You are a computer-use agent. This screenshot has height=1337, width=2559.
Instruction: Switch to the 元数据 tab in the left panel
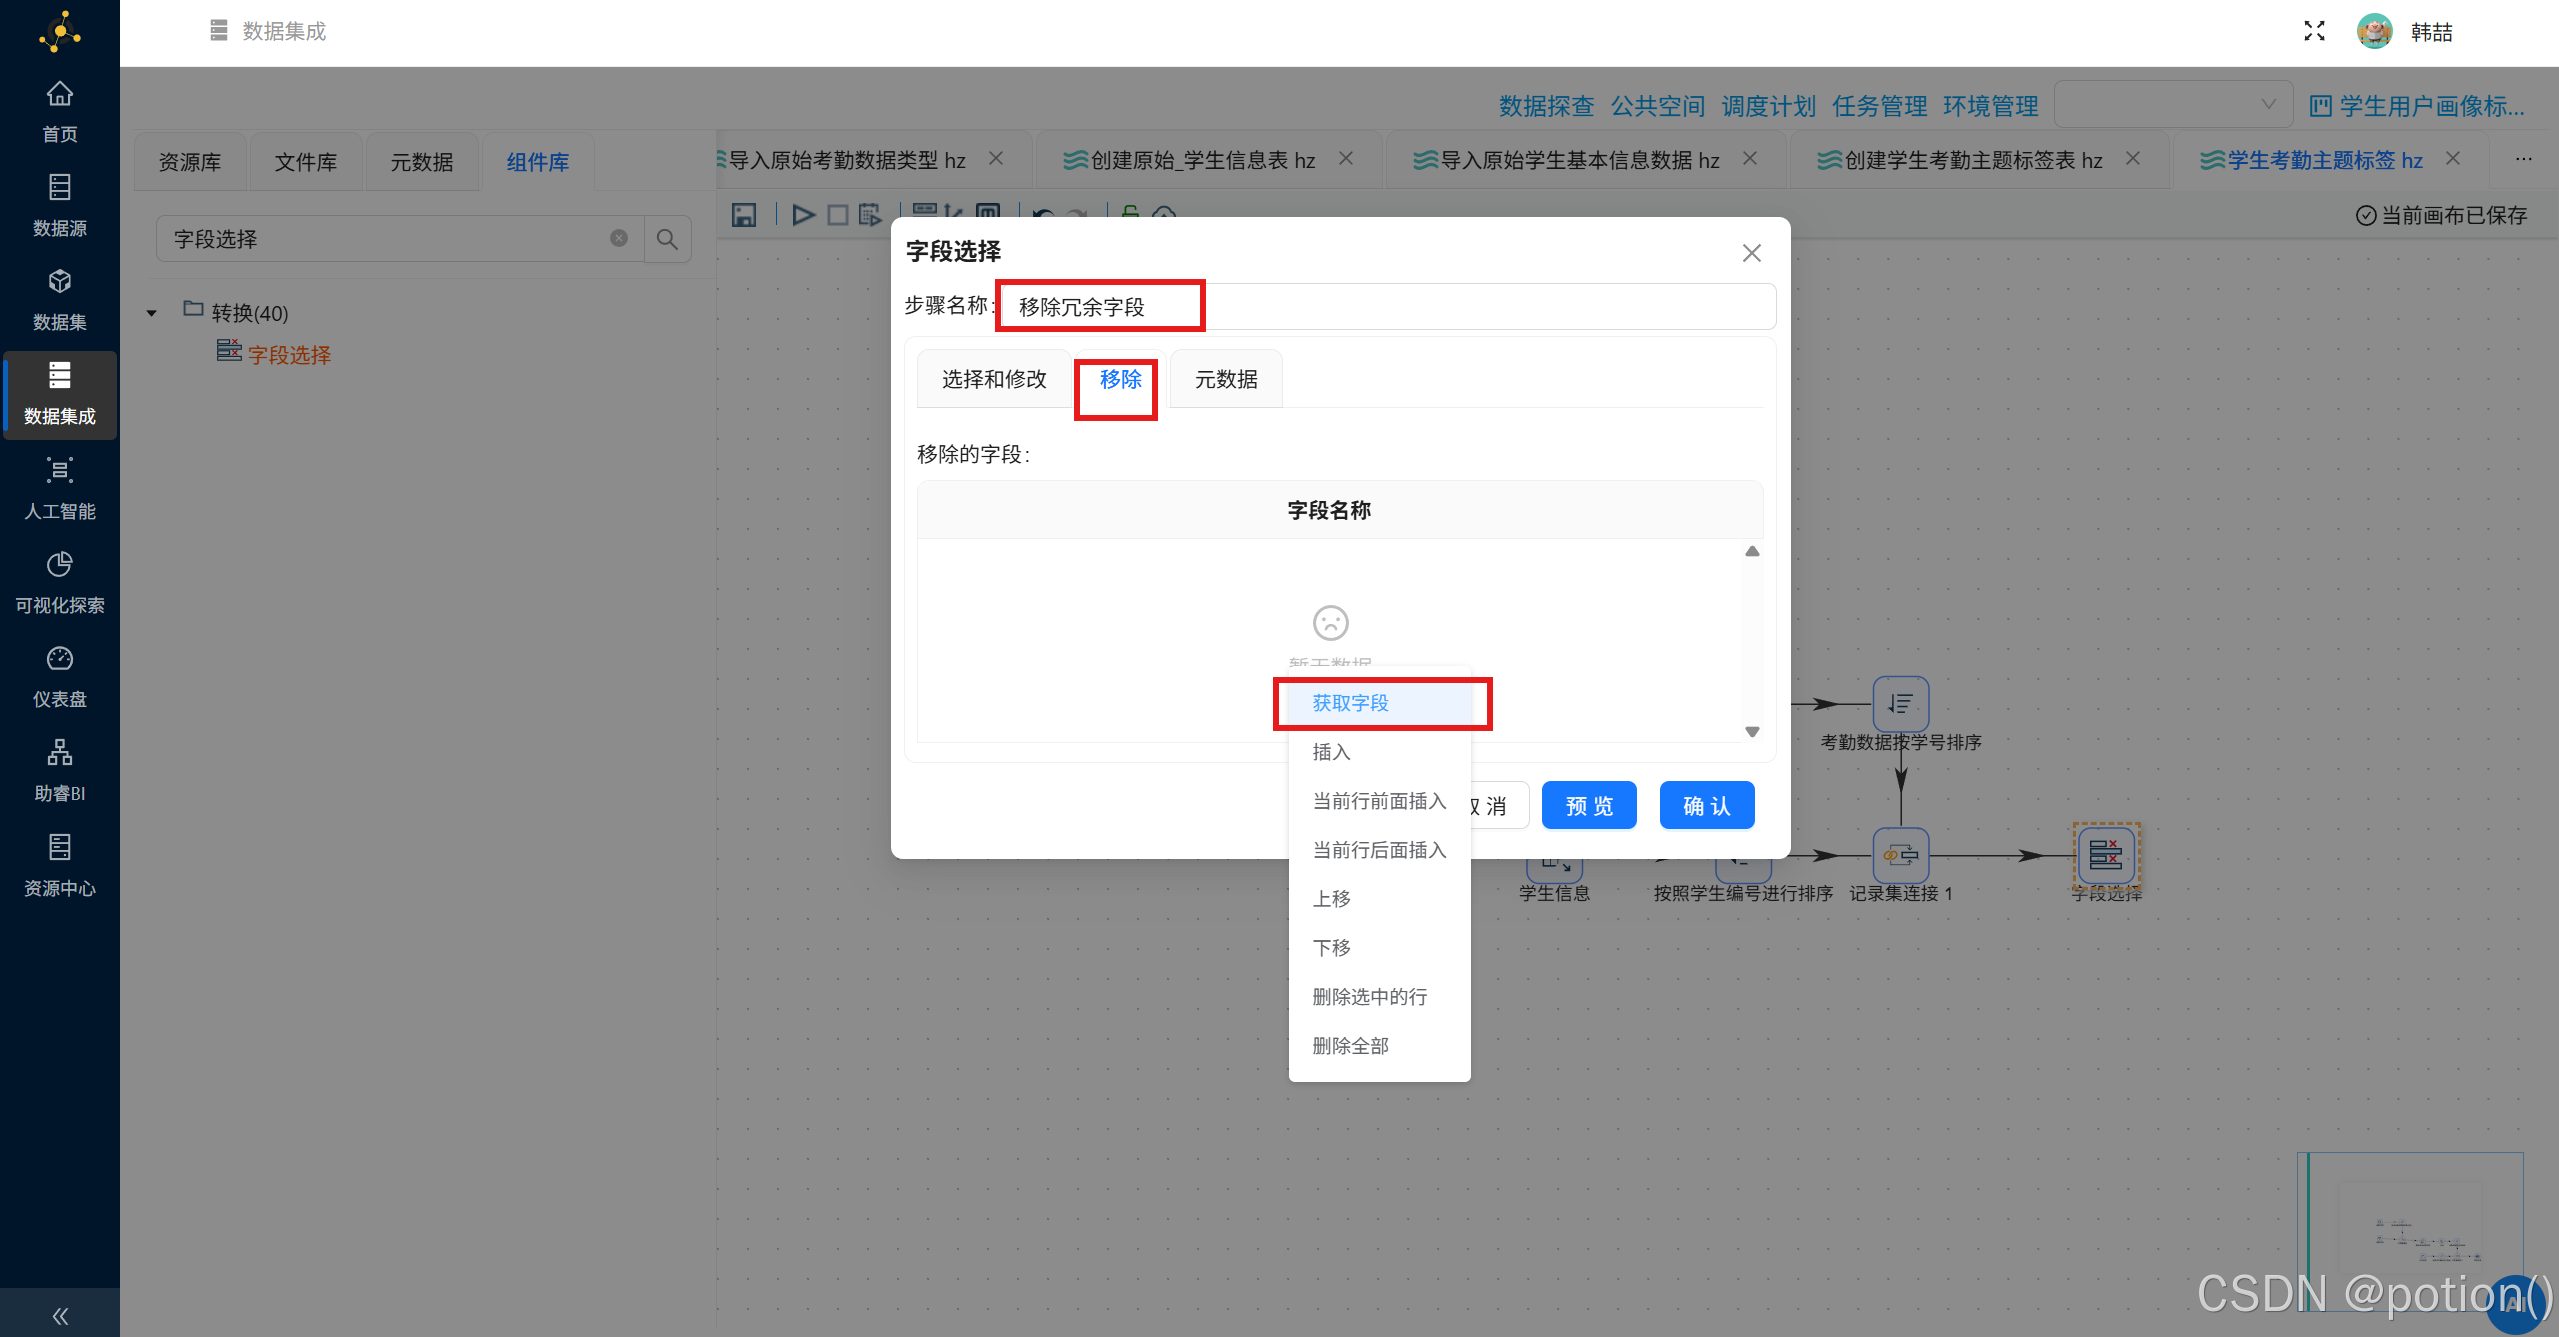422,162
